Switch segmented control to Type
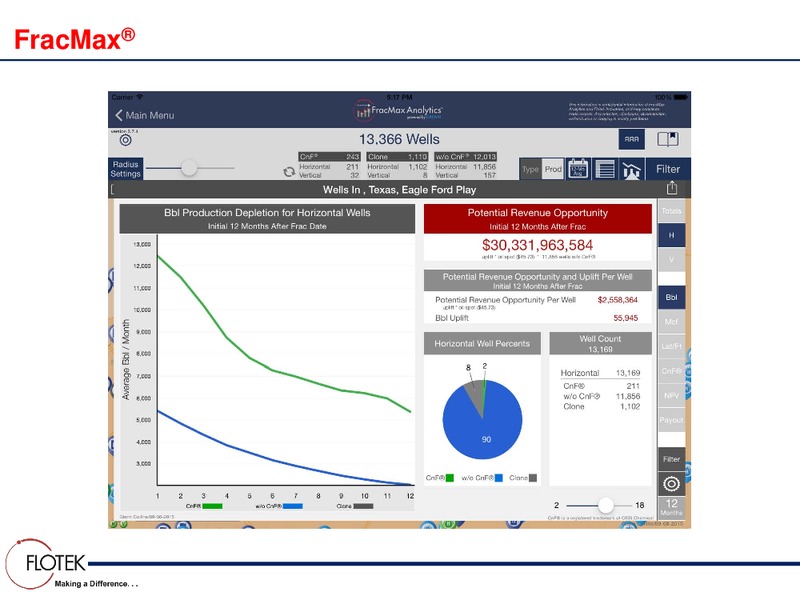 click(x=530, y=169)
